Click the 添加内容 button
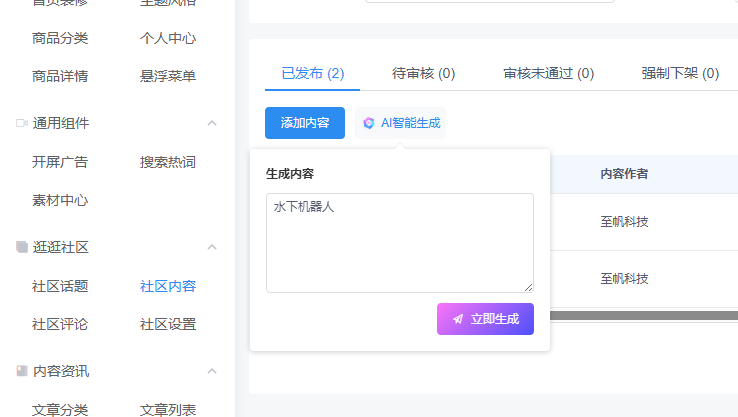Image resolution: width=738 pixels, height=417 pixels. pyautogui.click(x=305, y=123)
